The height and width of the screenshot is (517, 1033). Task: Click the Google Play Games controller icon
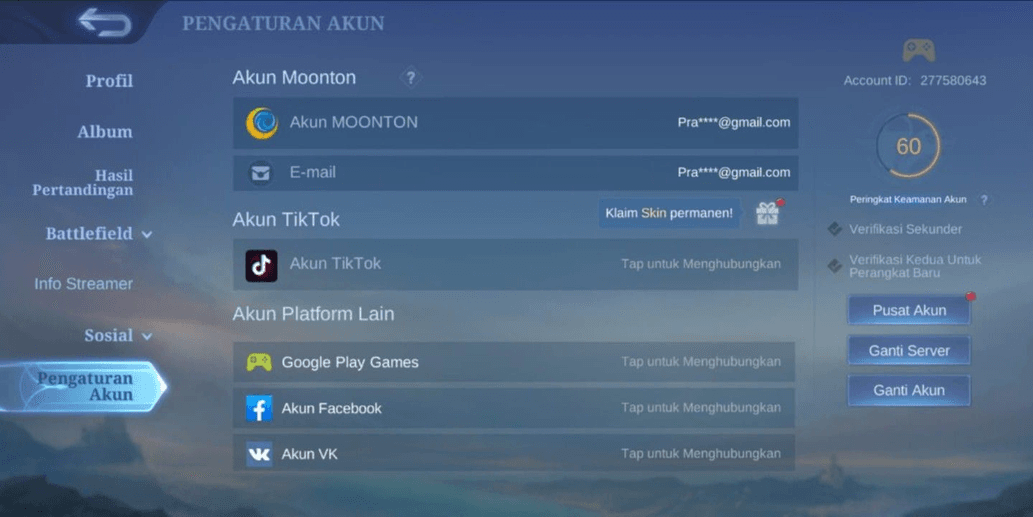(x=259, y=362)
